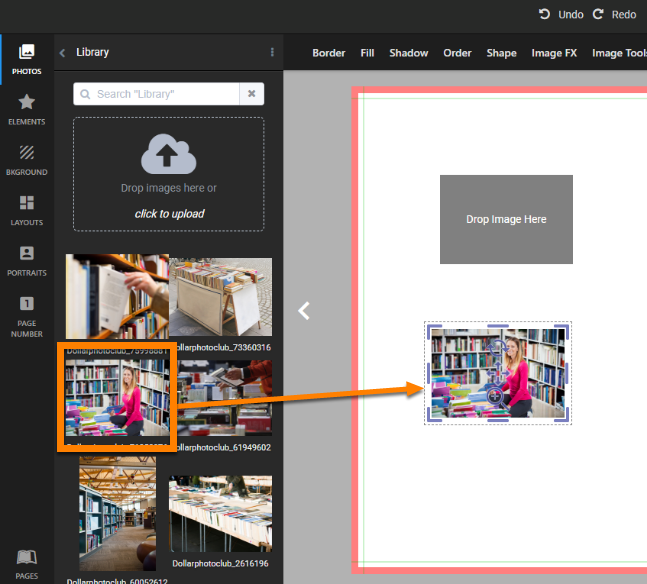Open the Library three-dot options menu

pos(272,52)
